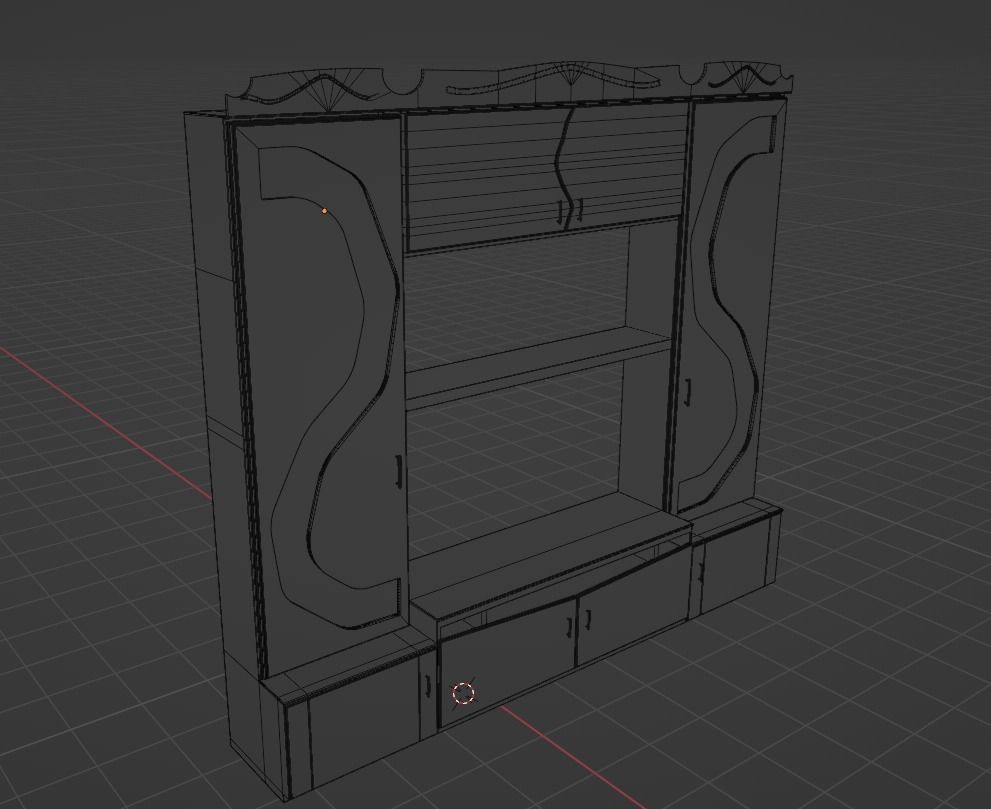Select the orange highlighted vertex on left door
The height and width of the screenshot is (809, 991).
[x=325, y=211]
